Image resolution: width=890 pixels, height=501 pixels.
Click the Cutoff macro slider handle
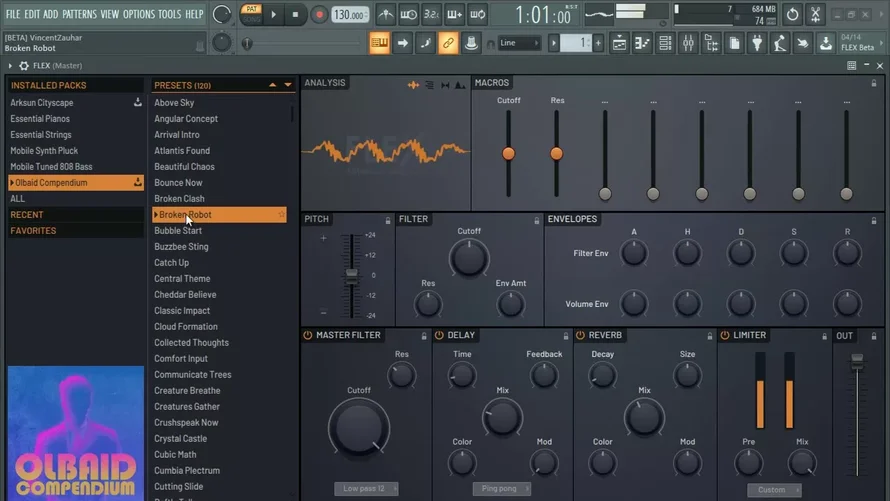pyautogui.click(x=509, y=153)
